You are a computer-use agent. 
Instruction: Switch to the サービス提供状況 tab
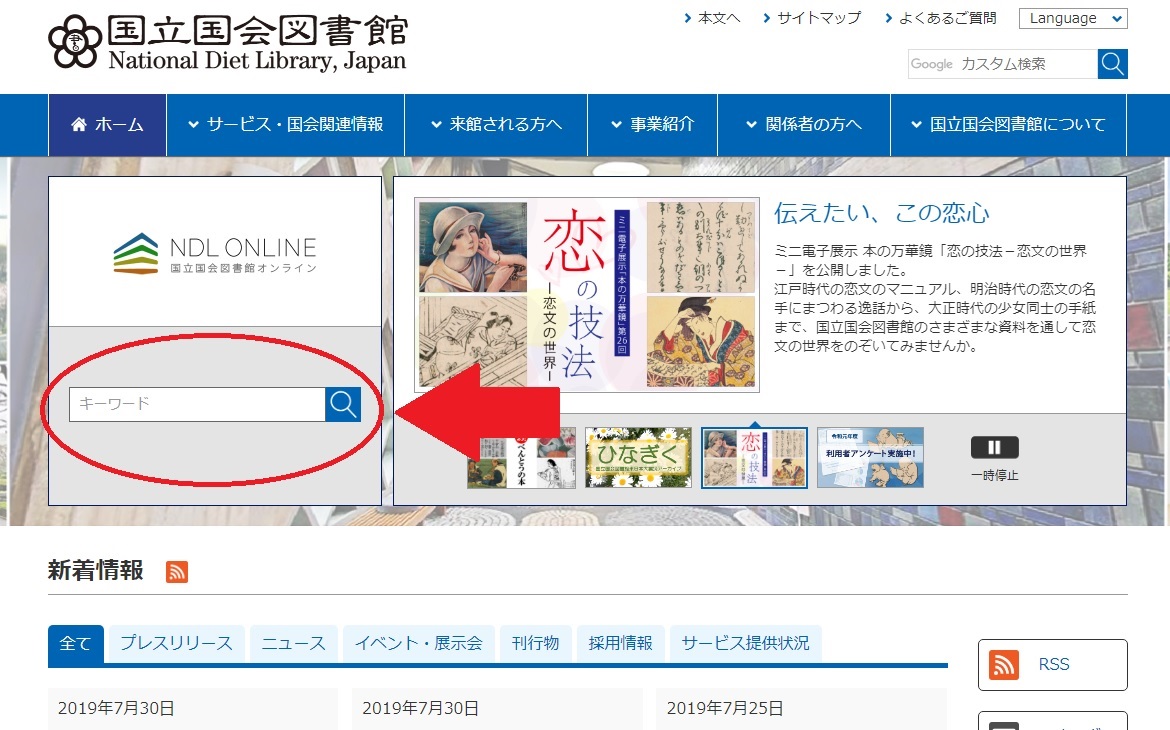tap(745, 643)
